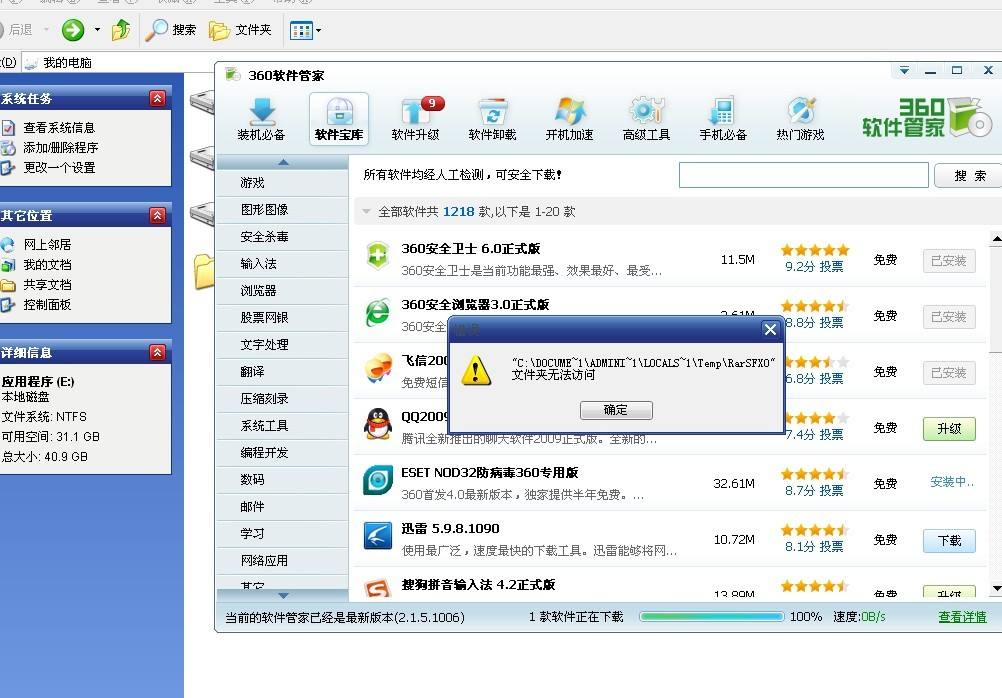Click 迅雷 5.9.8.1090 title text
1002x698 pixels.
pos(450,529)
